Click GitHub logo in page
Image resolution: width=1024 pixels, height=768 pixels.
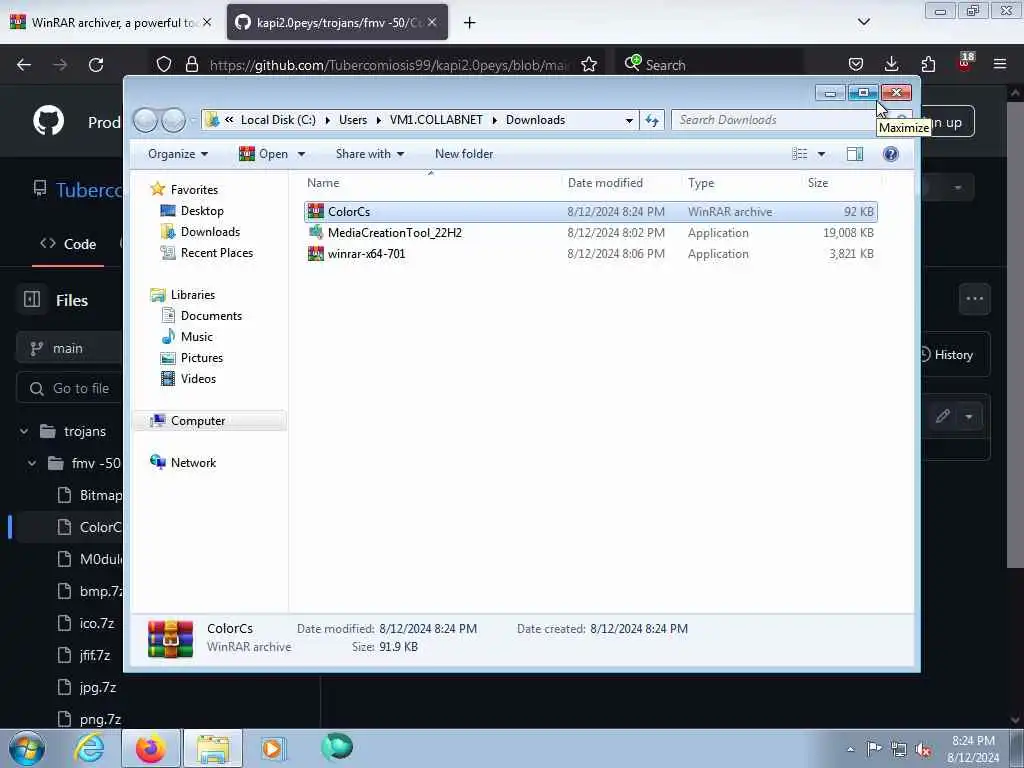[x=48, y=120]
